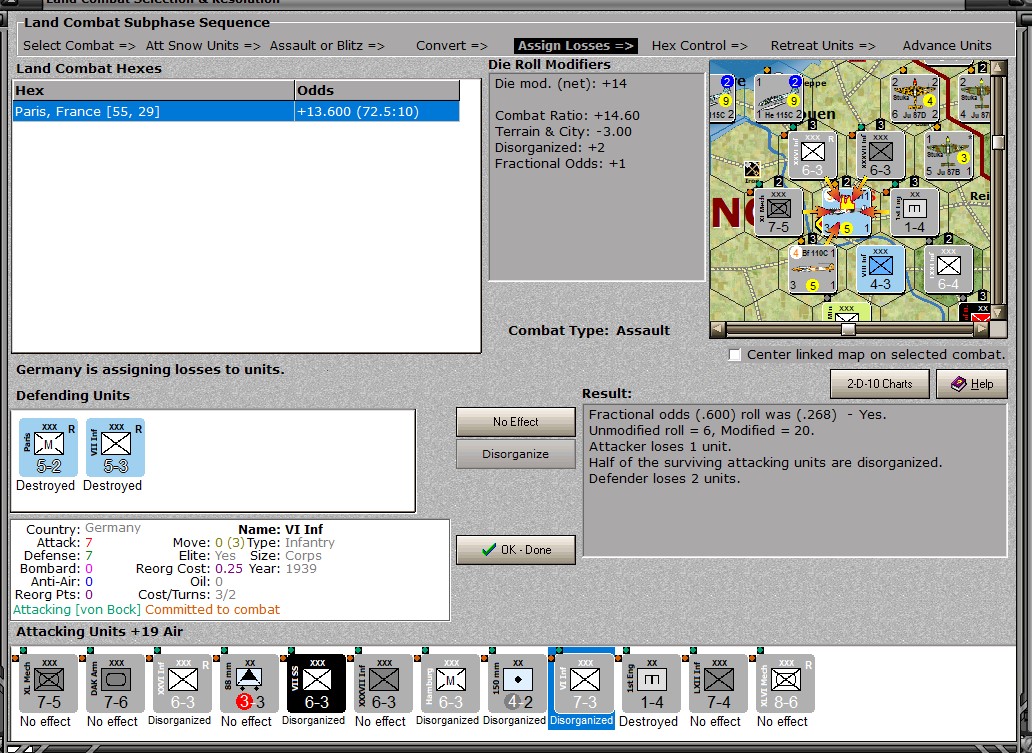
Task: Select the XL Mech 7-5 attacking unit
Action: click(49, 683)
